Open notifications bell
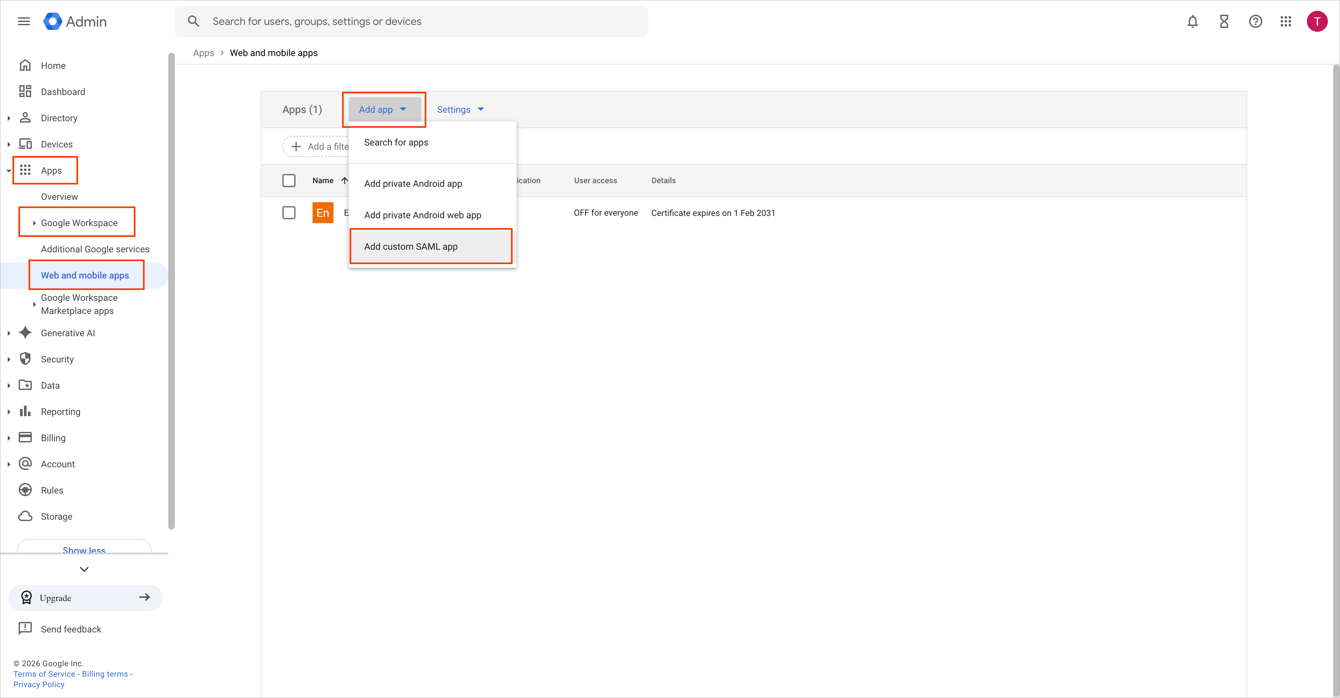This screenshot has width=1340, height=698. 1193,21
